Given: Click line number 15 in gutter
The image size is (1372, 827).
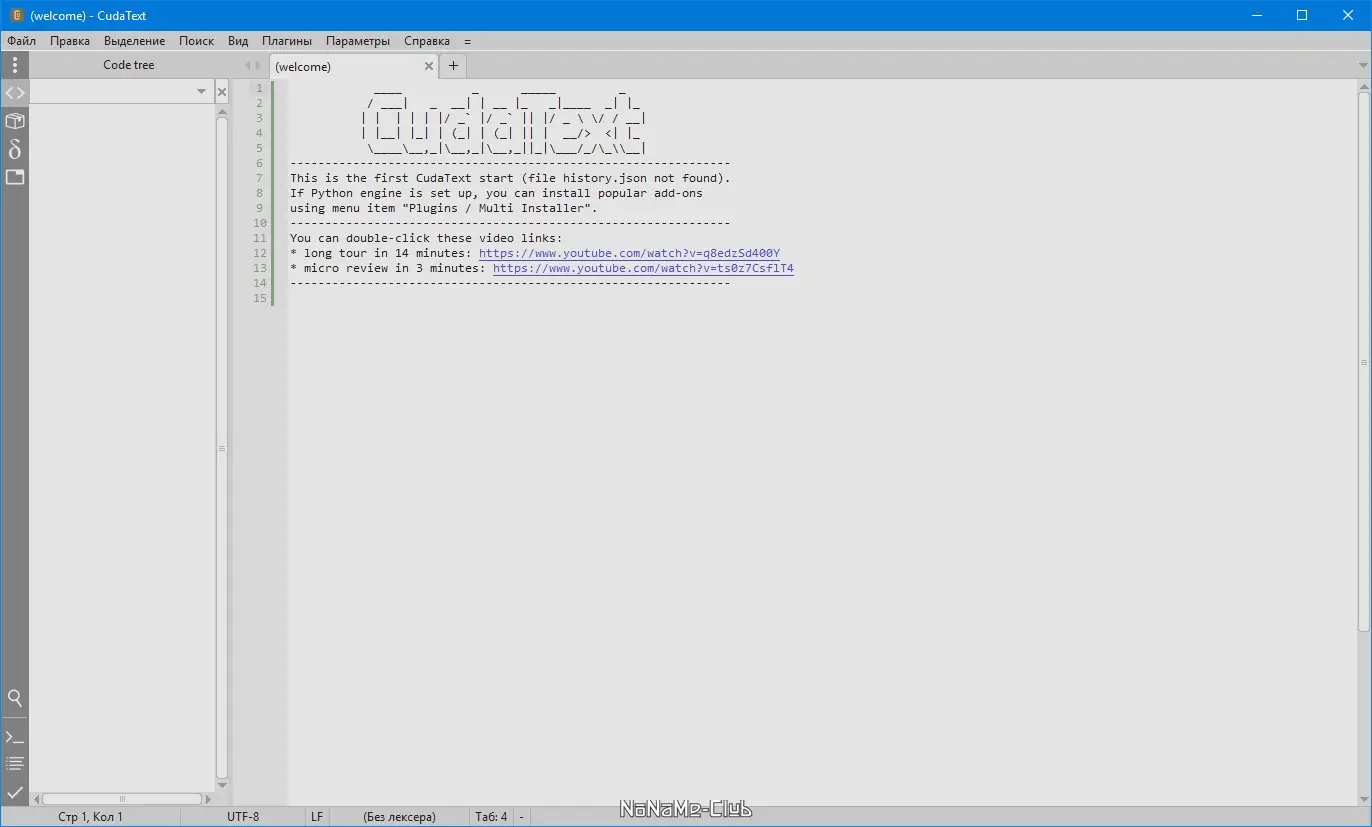Looking at the screenshot, I should (x=259, y=298).
